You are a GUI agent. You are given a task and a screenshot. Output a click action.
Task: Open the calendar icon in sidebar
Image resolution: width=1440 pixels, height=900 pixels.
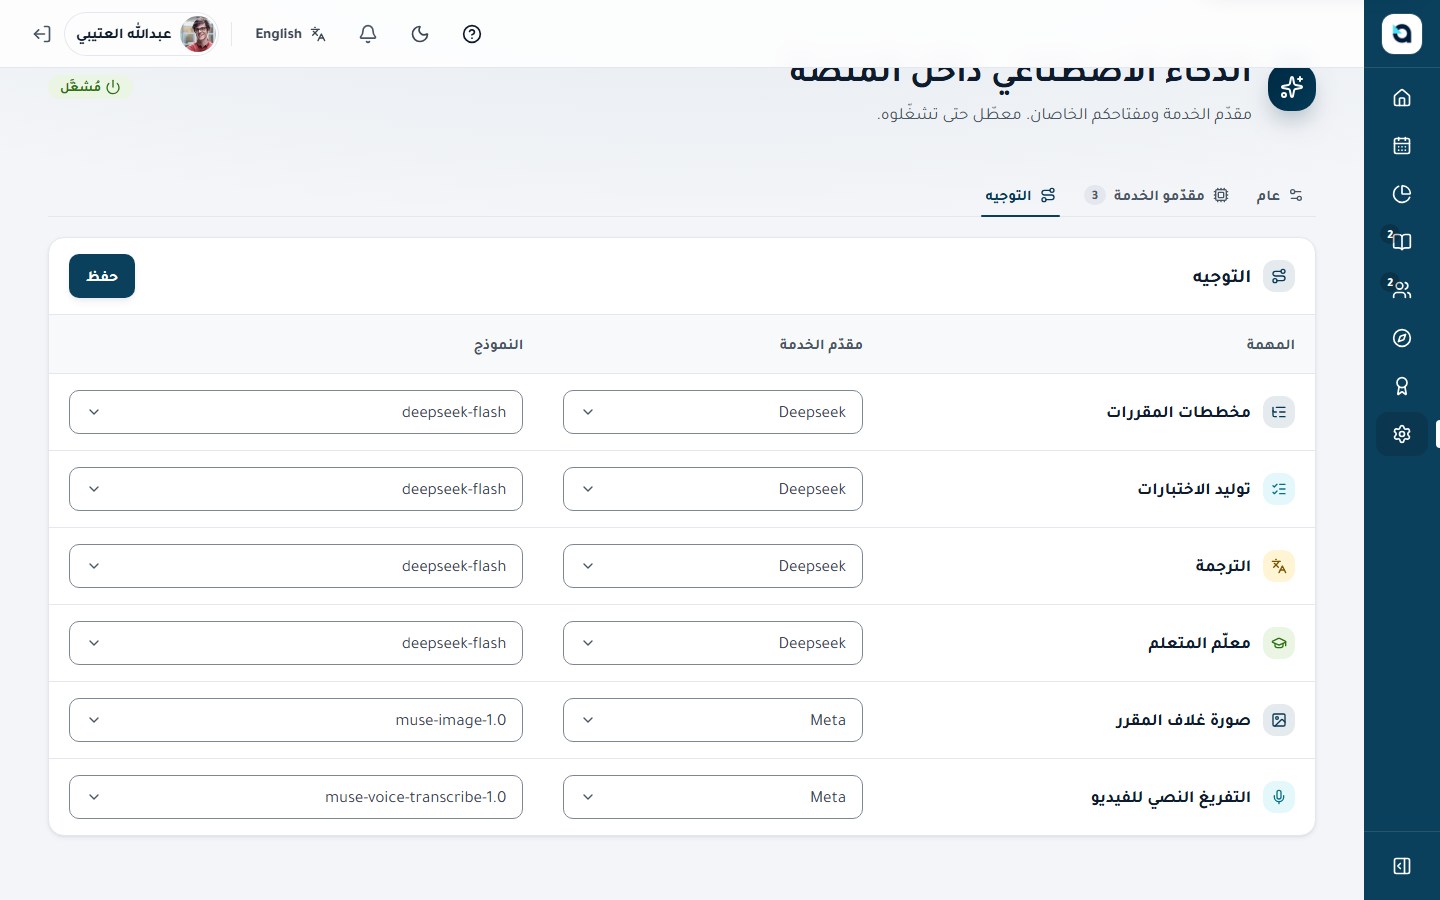pyautogui.click(x=1401, y=145)
